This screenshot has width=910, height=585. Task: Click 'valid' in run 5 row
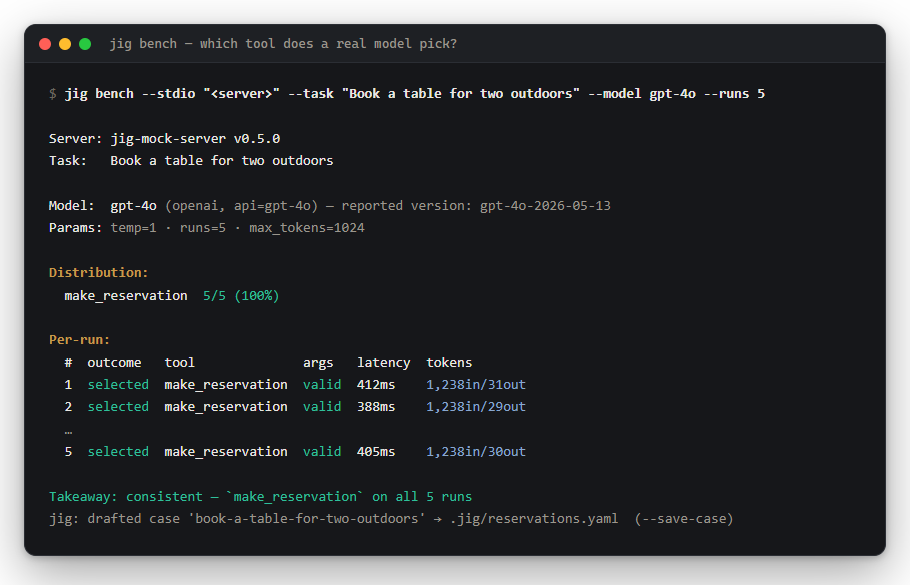[322, 452]
